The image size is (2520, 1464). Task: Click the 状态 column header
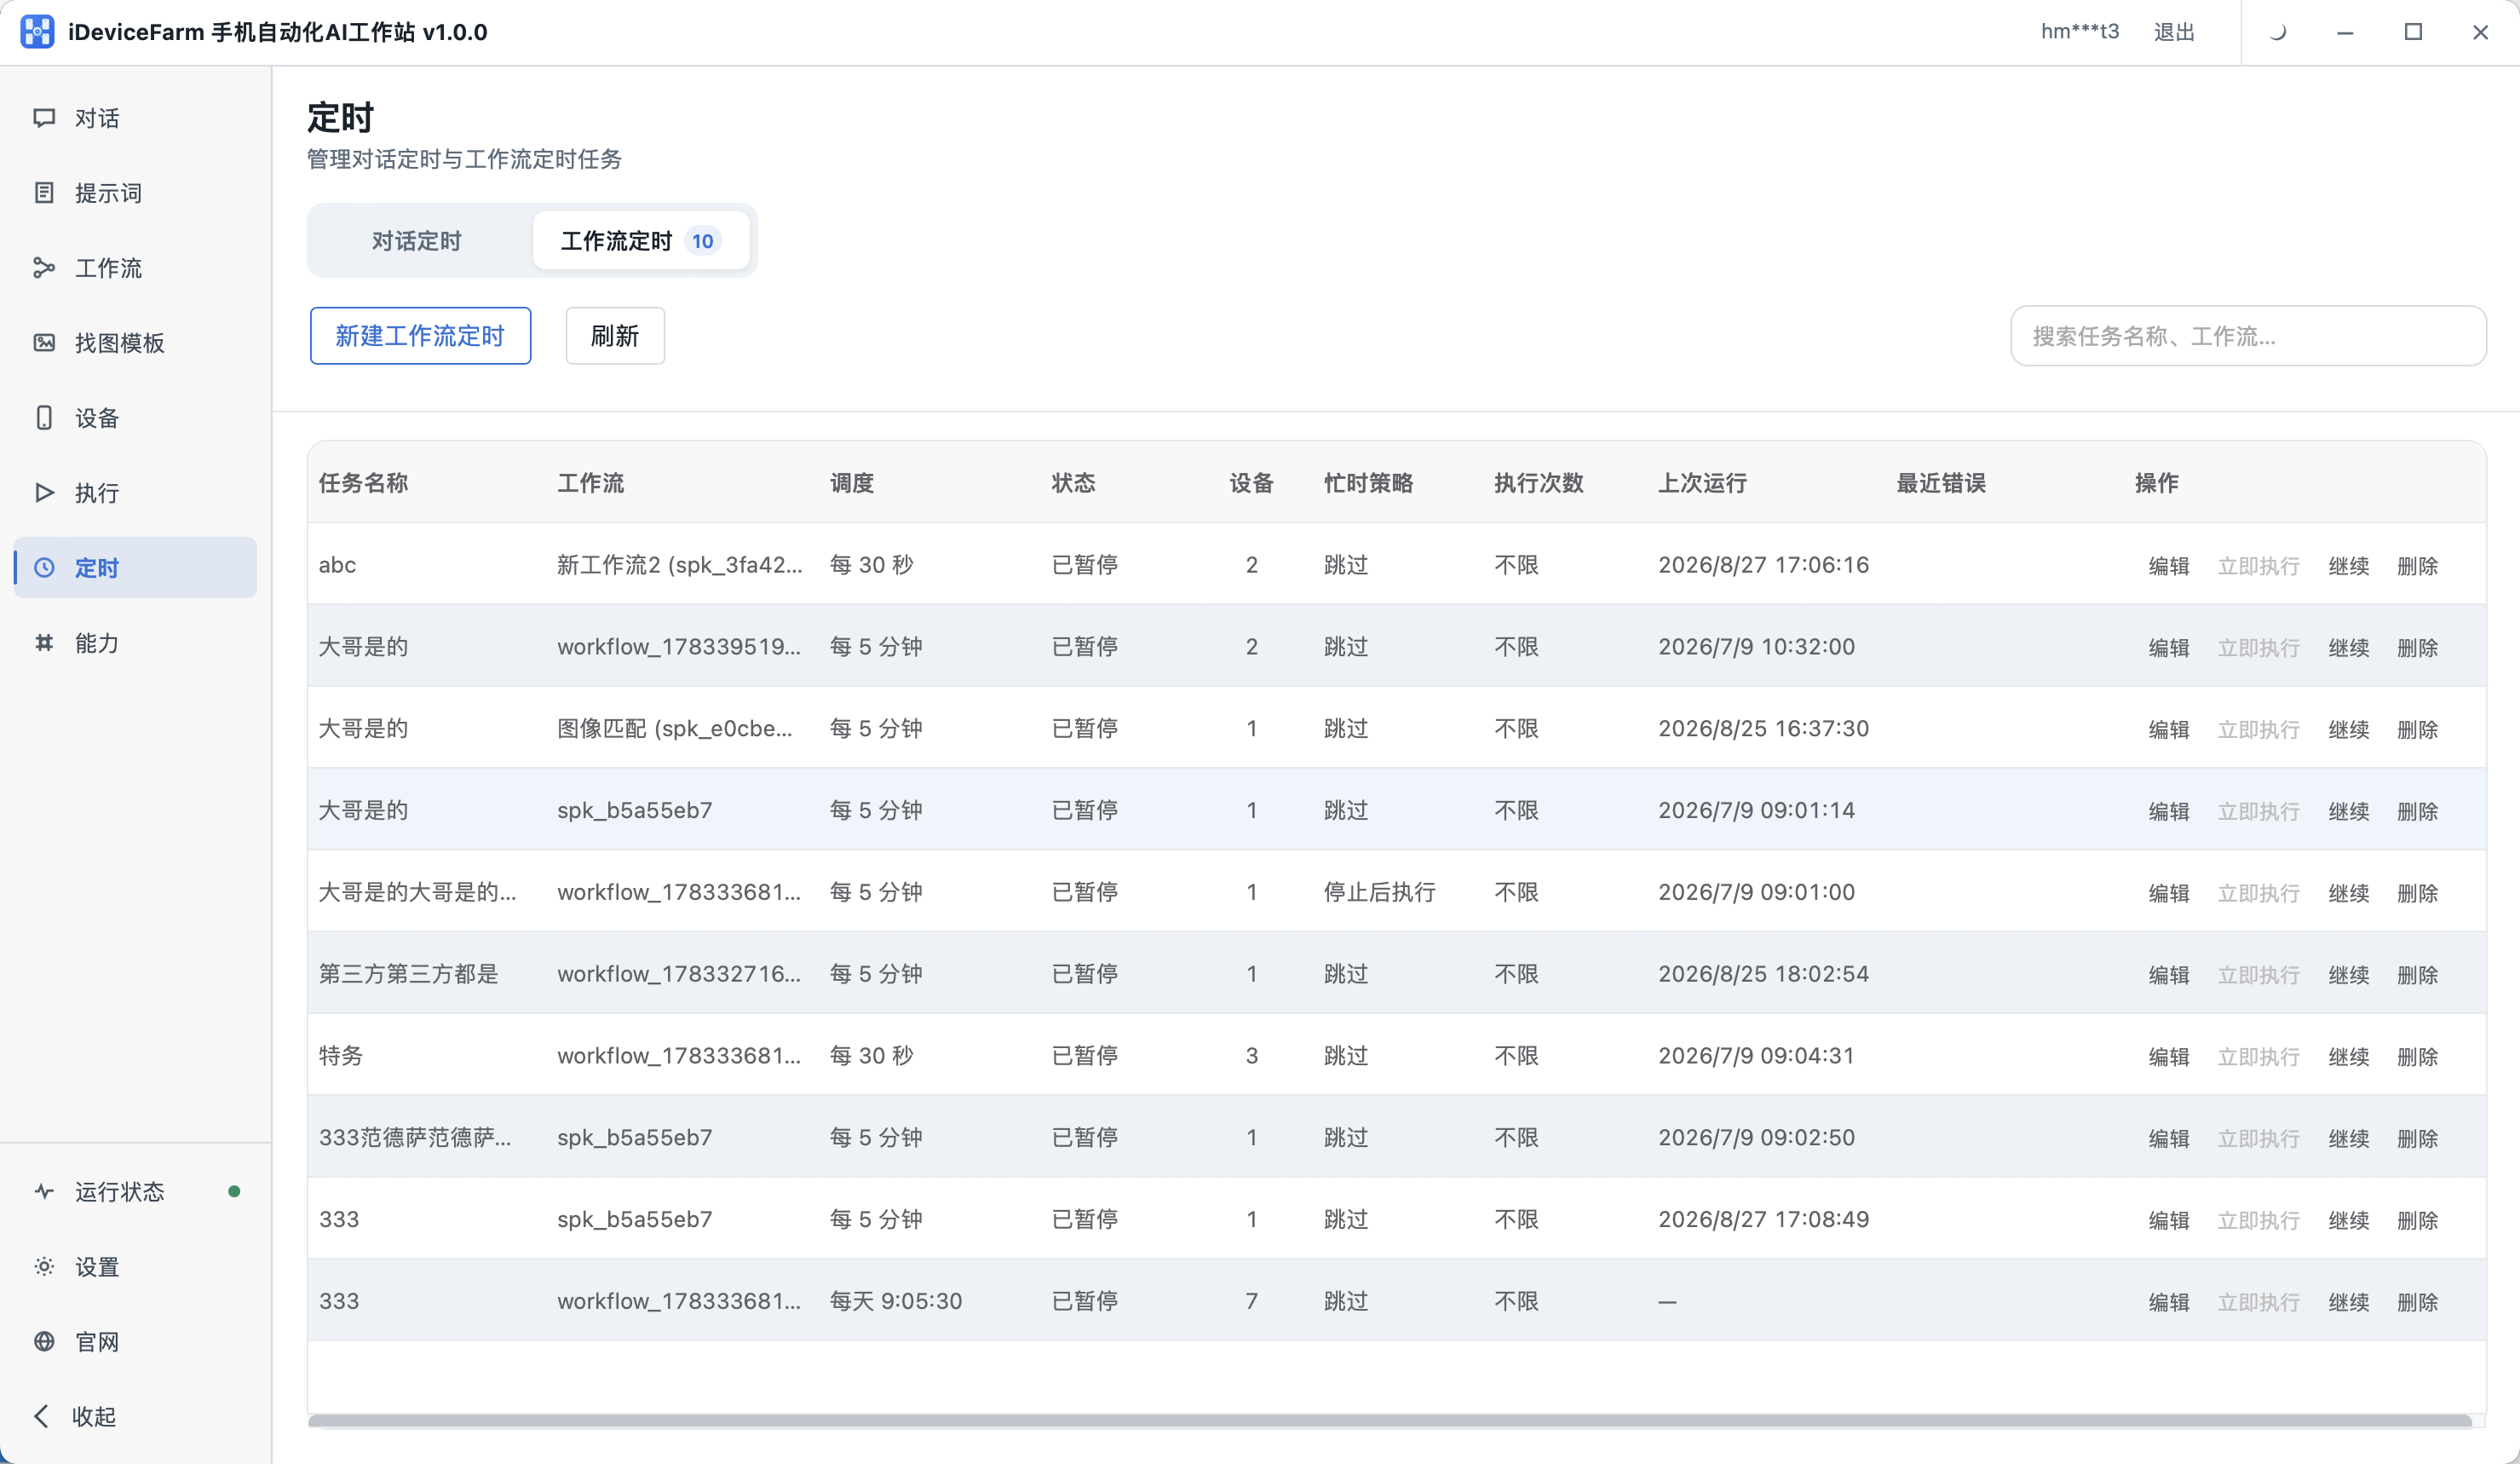[1073, 483]
